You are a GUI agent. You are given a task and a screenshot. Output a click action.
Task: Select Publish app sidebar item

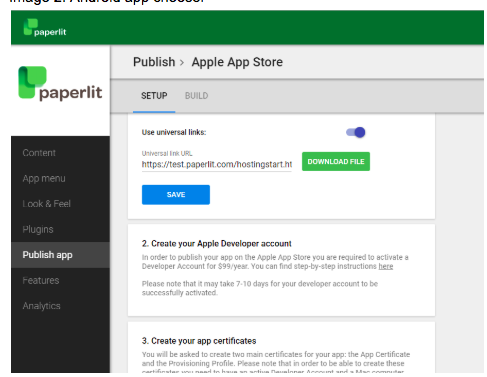click(60, 255)
